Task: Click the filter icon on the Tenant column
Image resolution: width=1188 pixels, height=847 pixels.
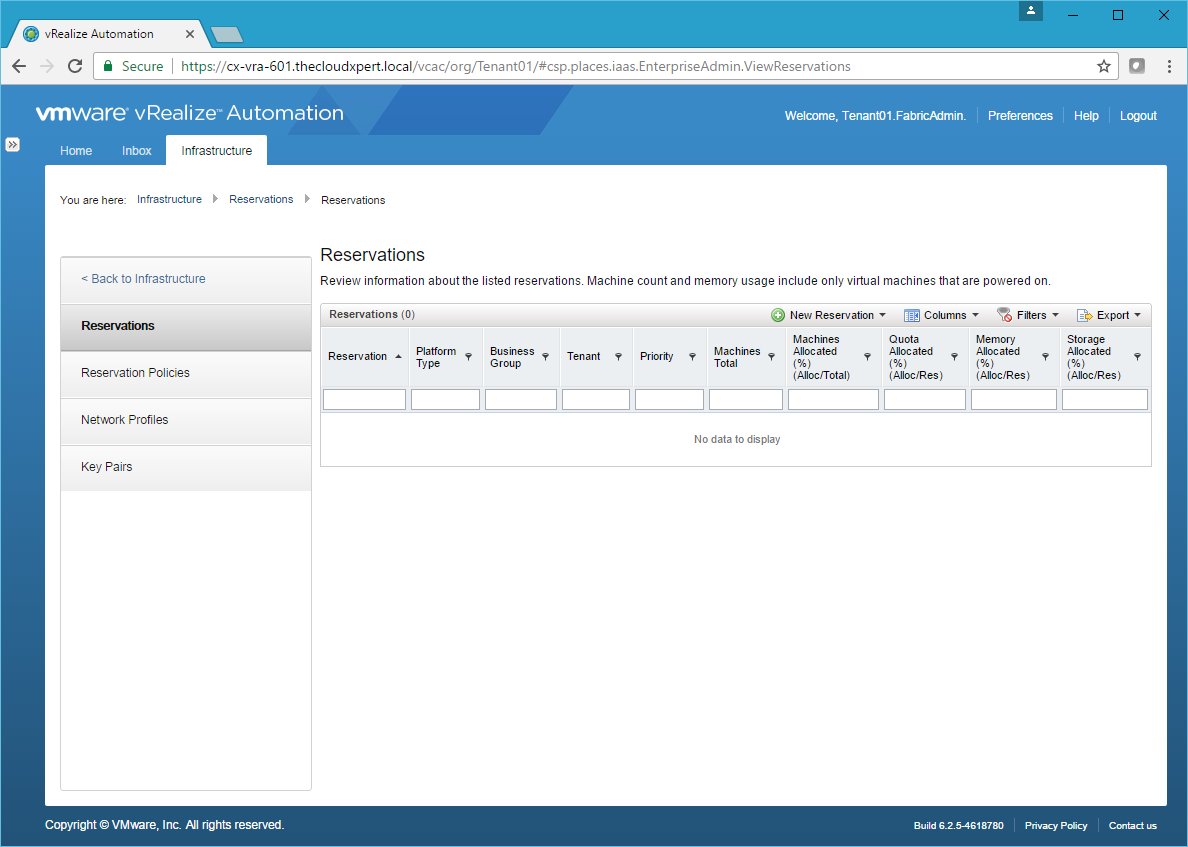Action: 618,357
